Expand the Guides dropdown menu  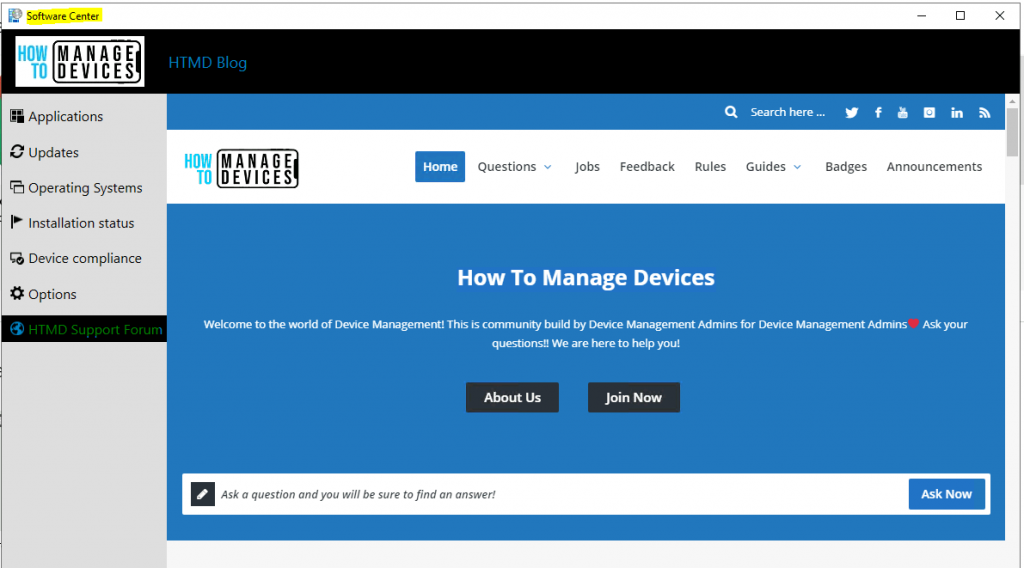point(773,166)
